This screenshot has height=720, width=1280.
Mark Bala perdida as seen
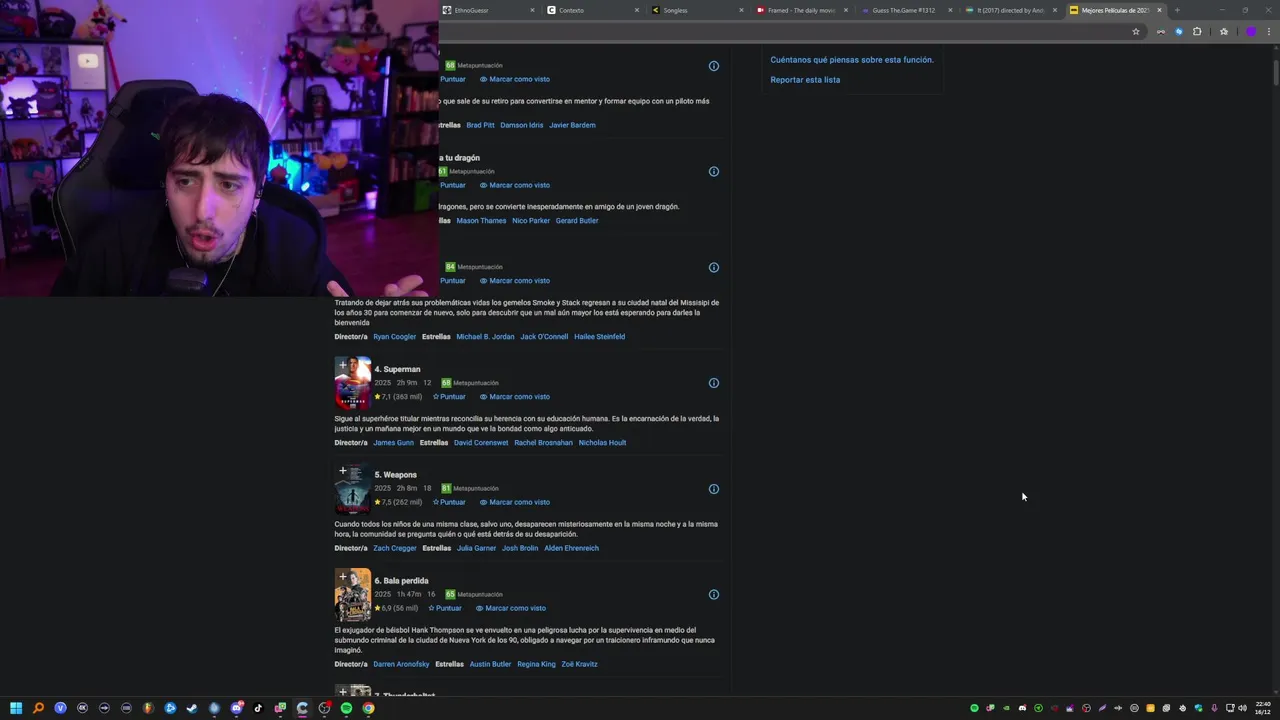pos(511,608)
